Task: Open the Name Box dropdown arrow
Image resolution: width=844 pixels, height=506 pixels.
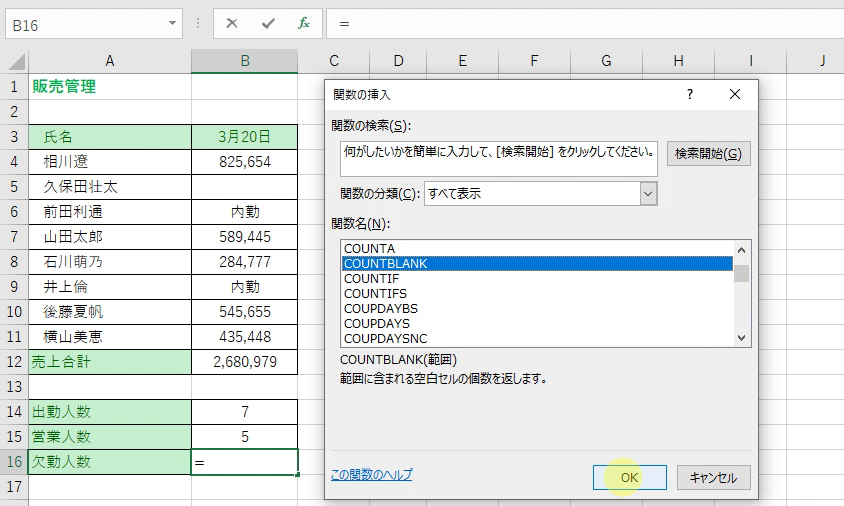Action: point(174,22)
